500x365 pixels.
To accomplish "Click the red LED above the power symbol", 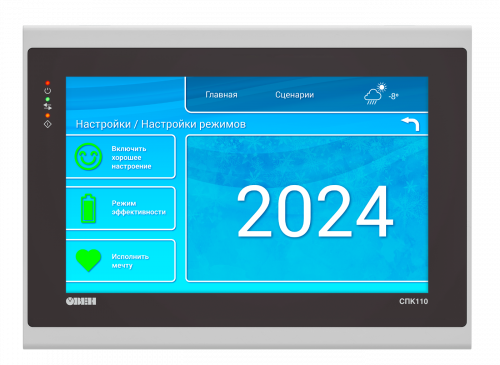I will tap(48, 83).
